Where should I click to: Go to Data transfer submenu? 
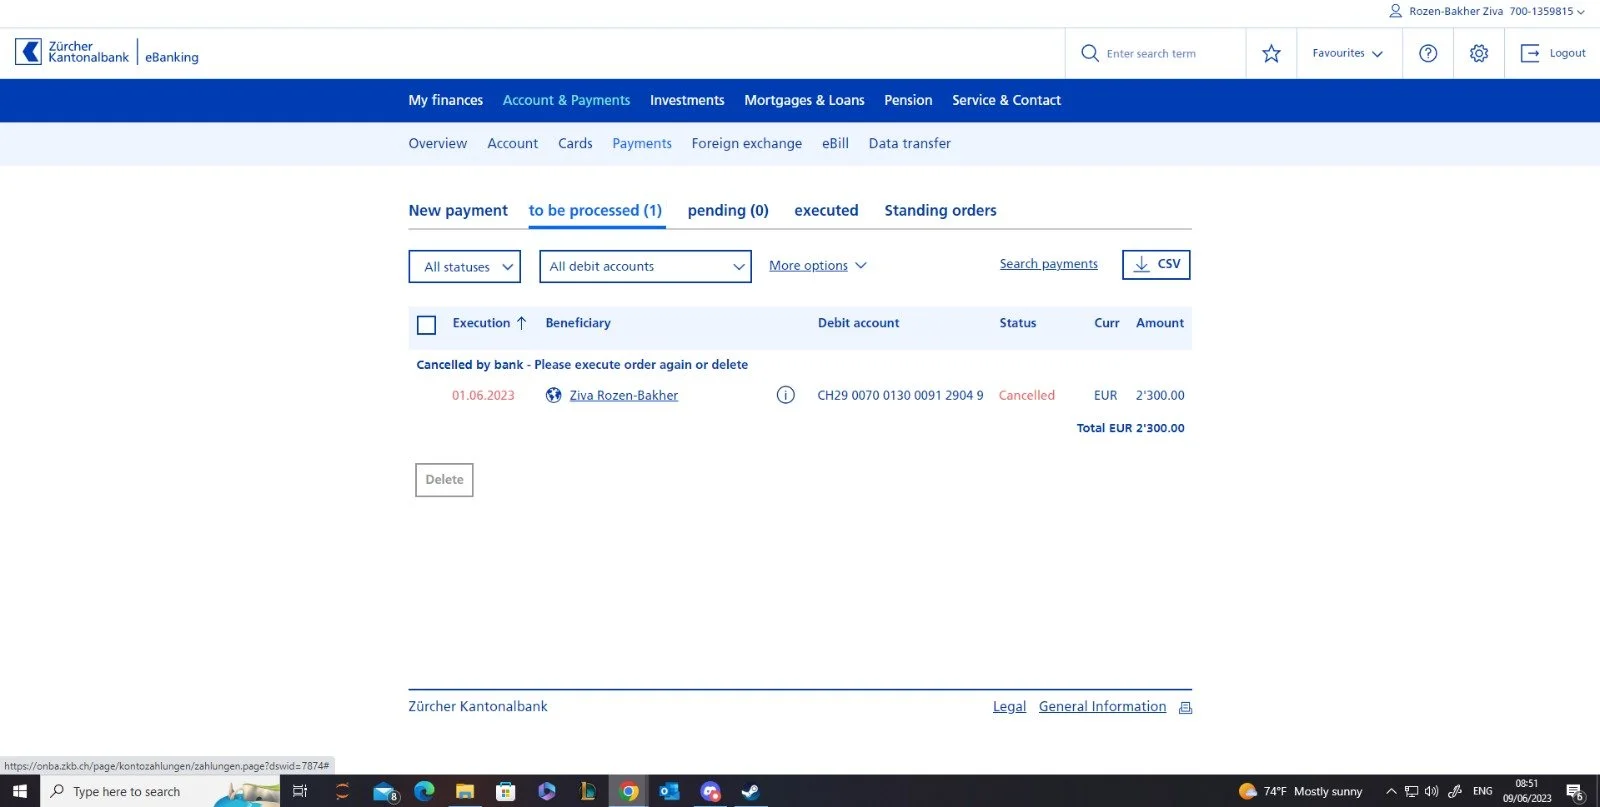click(909, 143)
